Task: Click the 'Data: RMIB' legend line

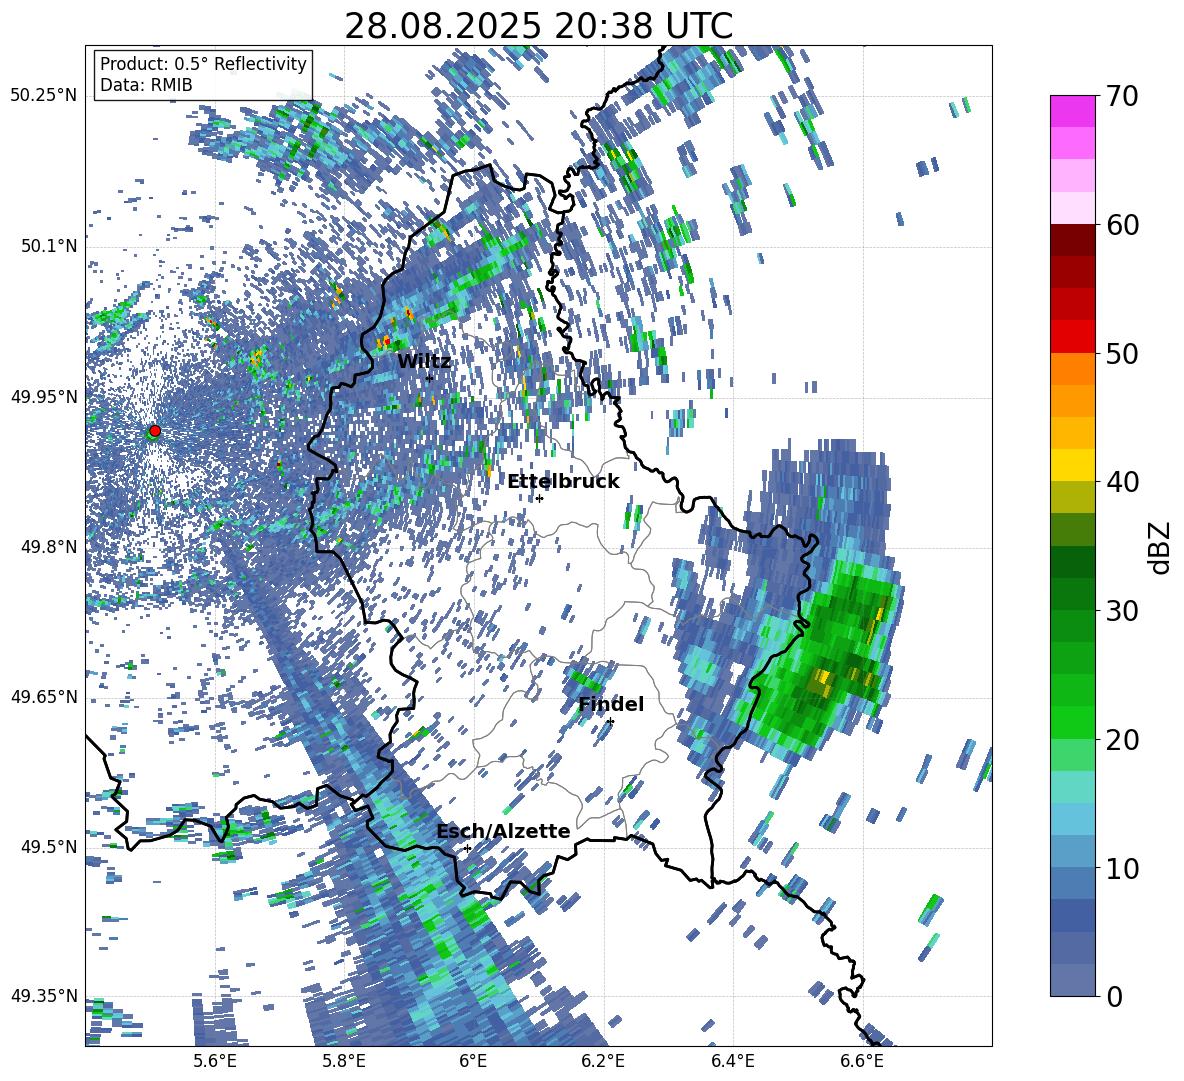Action: tap(146, 85)
